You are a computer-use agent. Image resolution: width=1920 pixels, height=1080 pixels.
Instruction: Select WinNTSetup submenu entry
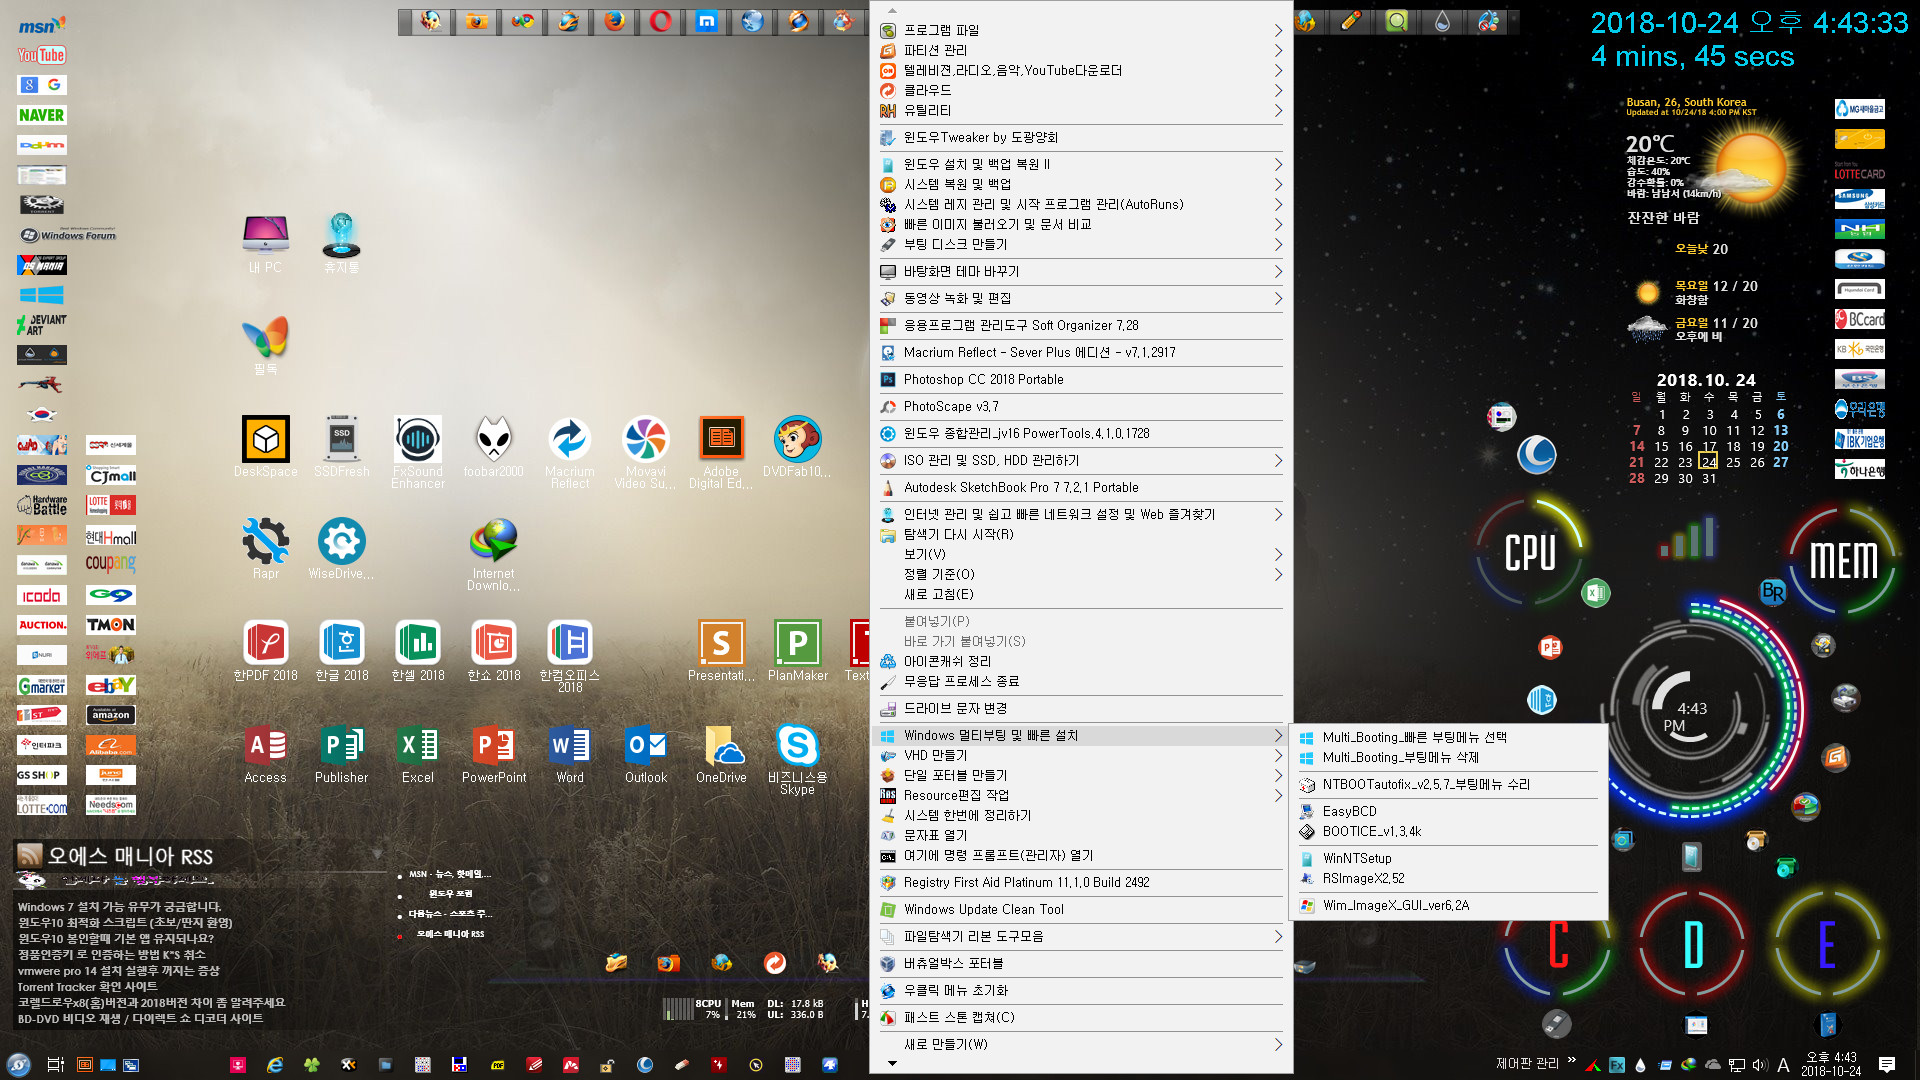pos(1449,858)
